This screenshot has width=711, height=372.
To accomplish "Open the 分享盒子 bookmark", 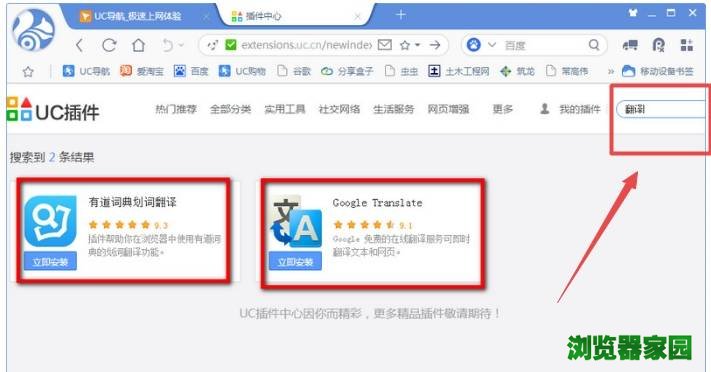I will pos(347,71).
